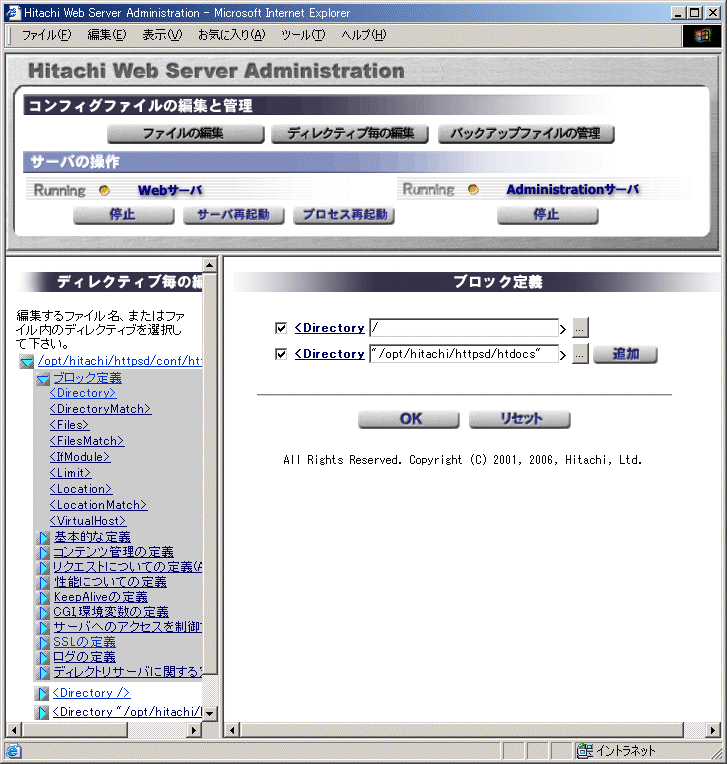The width and height of the screenshot is (727, 764).
Task: Click the browse button for the htdocs directory field
Action: pyautogui.click(x=580, y=354)
